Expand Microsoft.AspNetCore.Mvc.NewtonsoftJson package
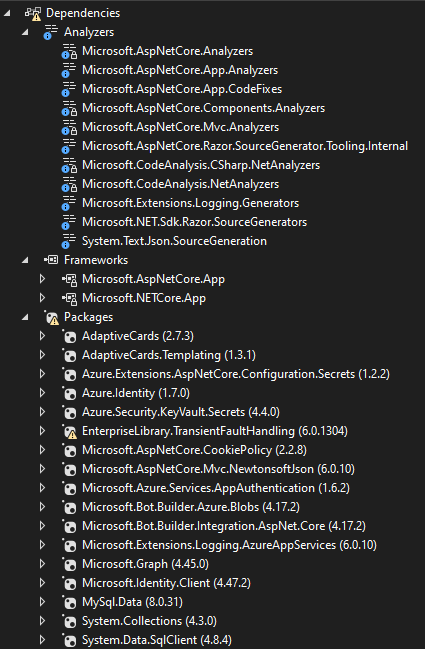Viewport: 425px width, 649px height. (x=42, y=469)
